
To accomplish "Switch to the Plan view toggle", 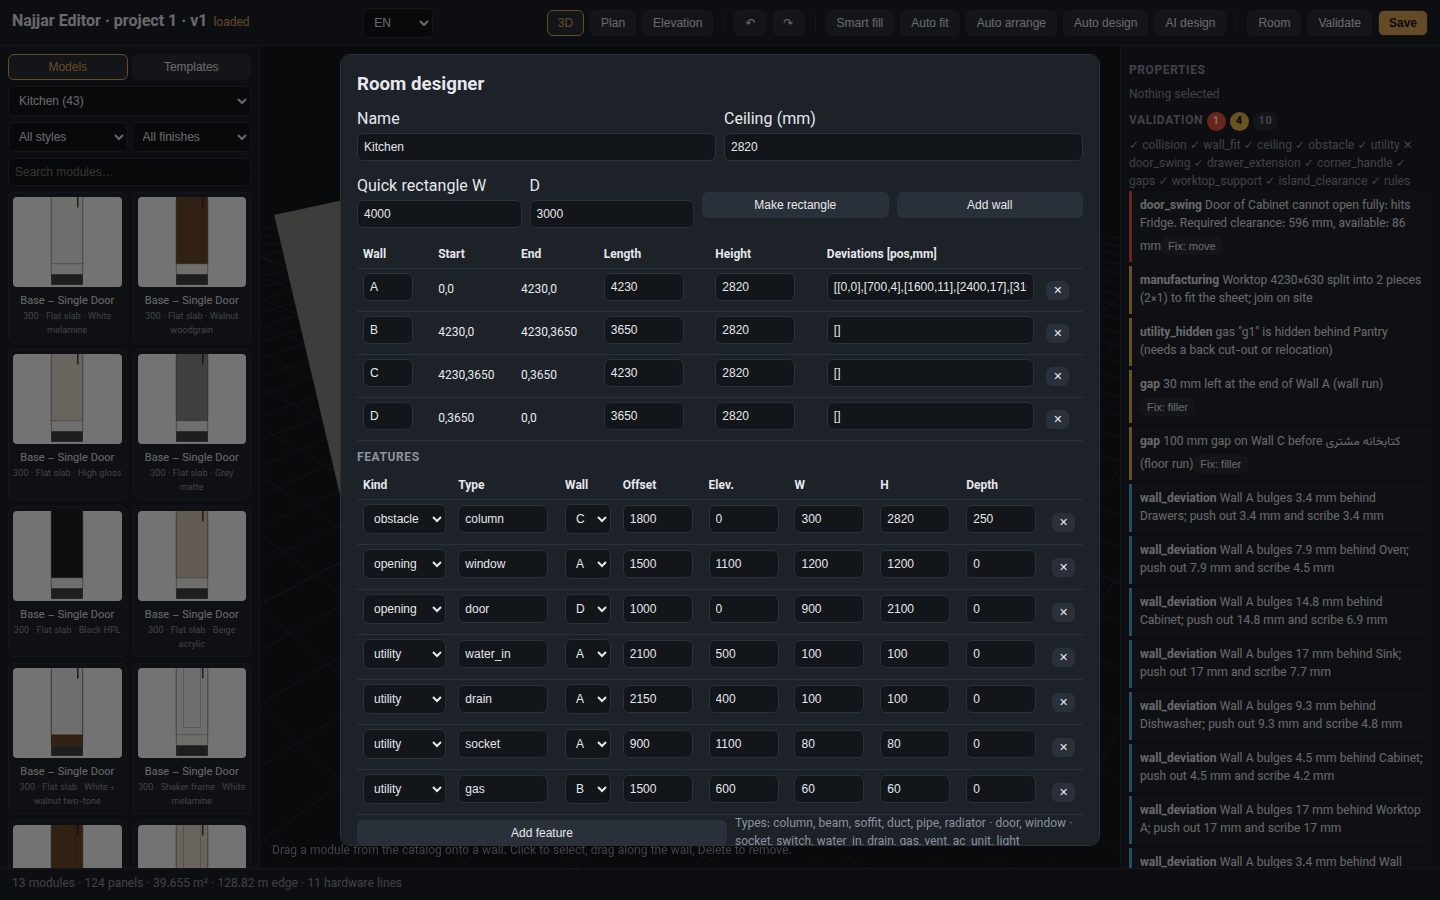I will (x=613, y=23).
